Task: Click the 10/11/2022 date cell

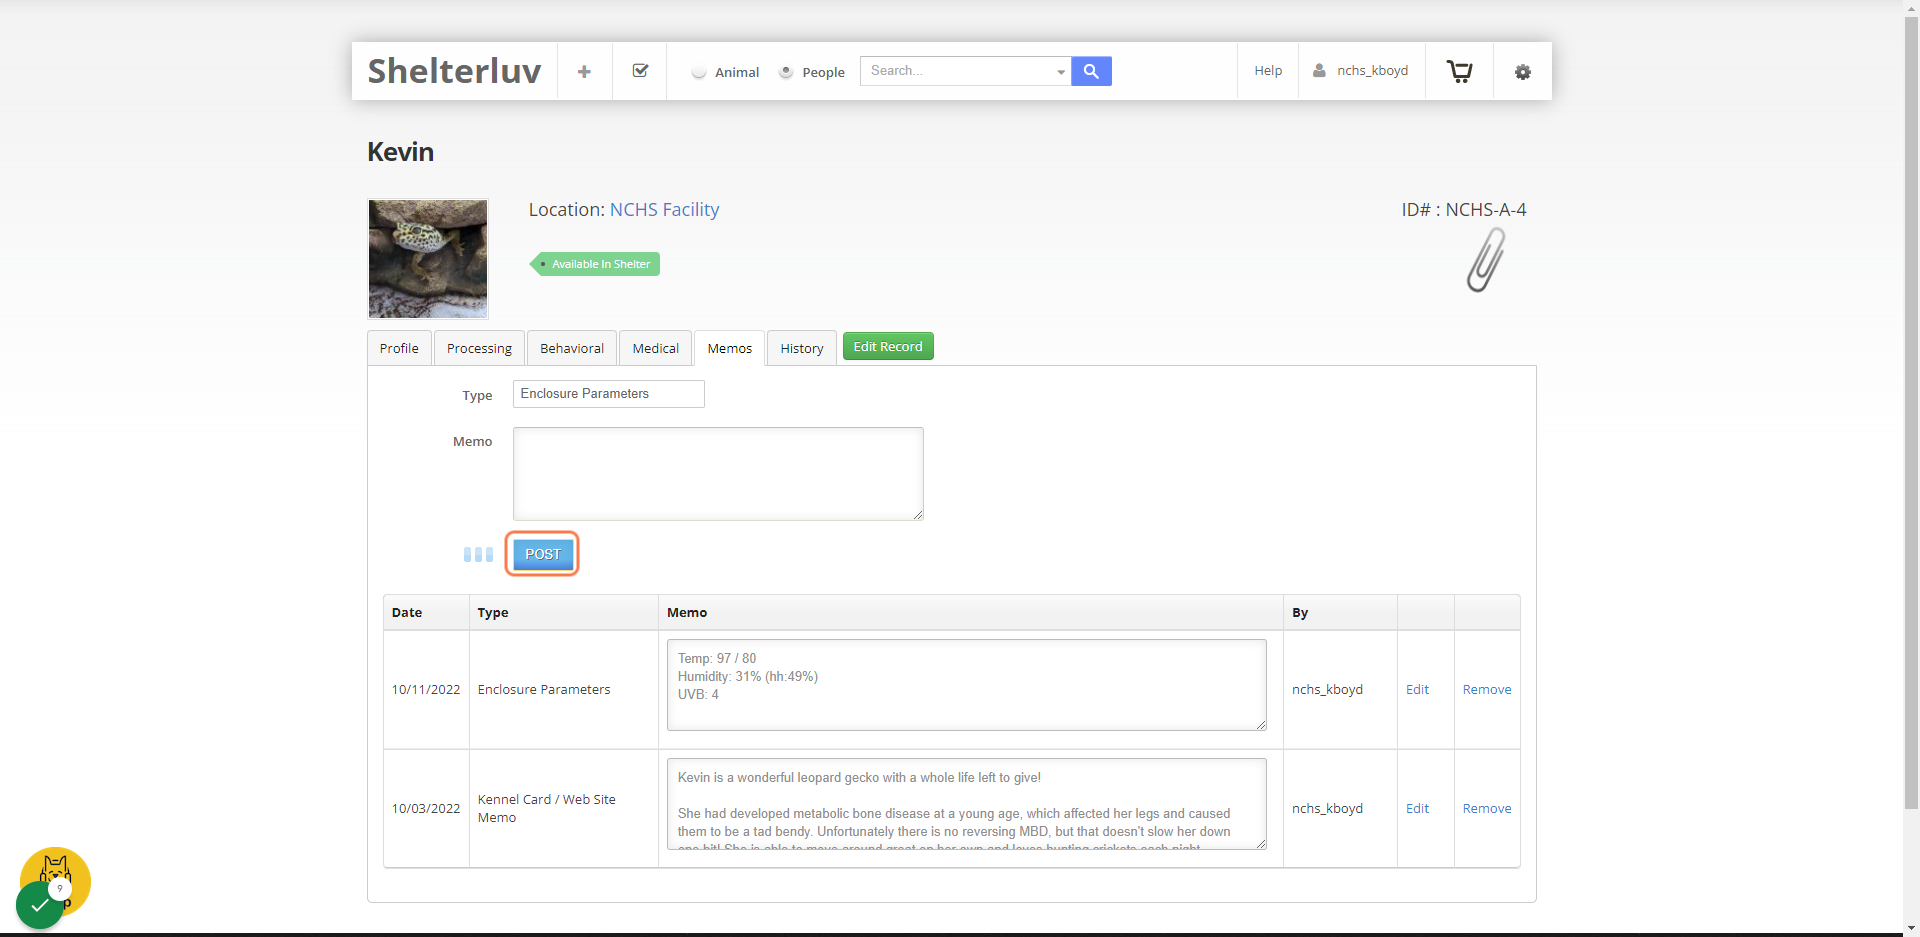Action: pyautogui.click(x=426, y=690)
